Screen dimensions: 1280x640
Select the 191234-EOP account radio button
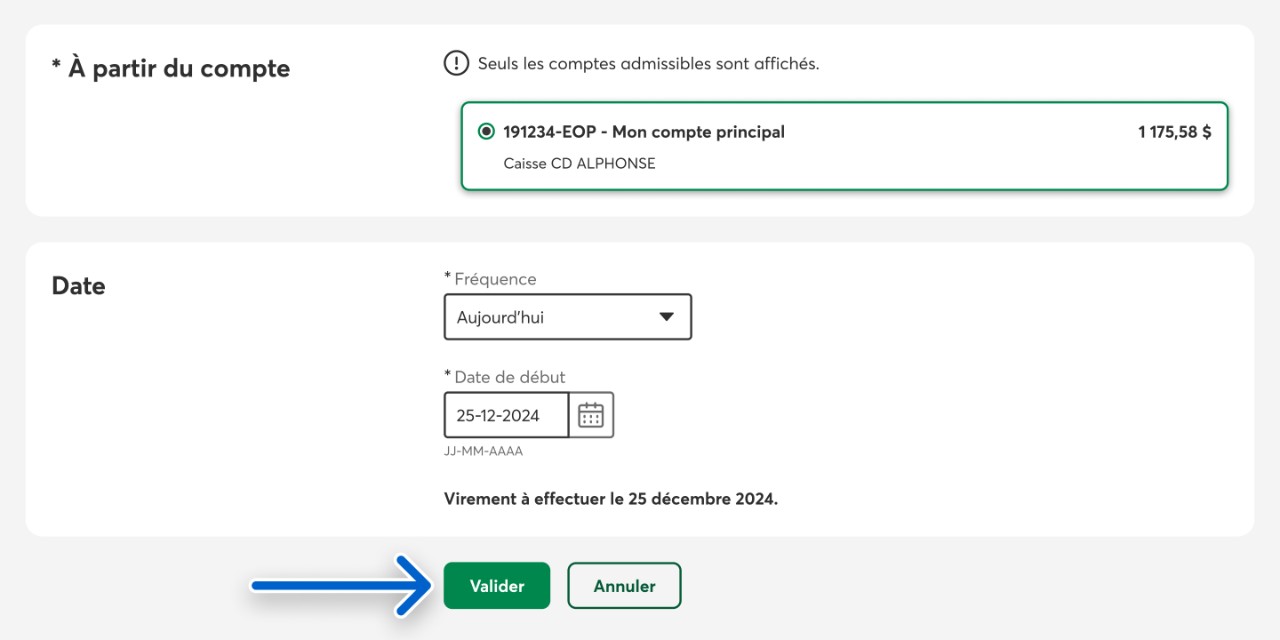click(486, 132)
